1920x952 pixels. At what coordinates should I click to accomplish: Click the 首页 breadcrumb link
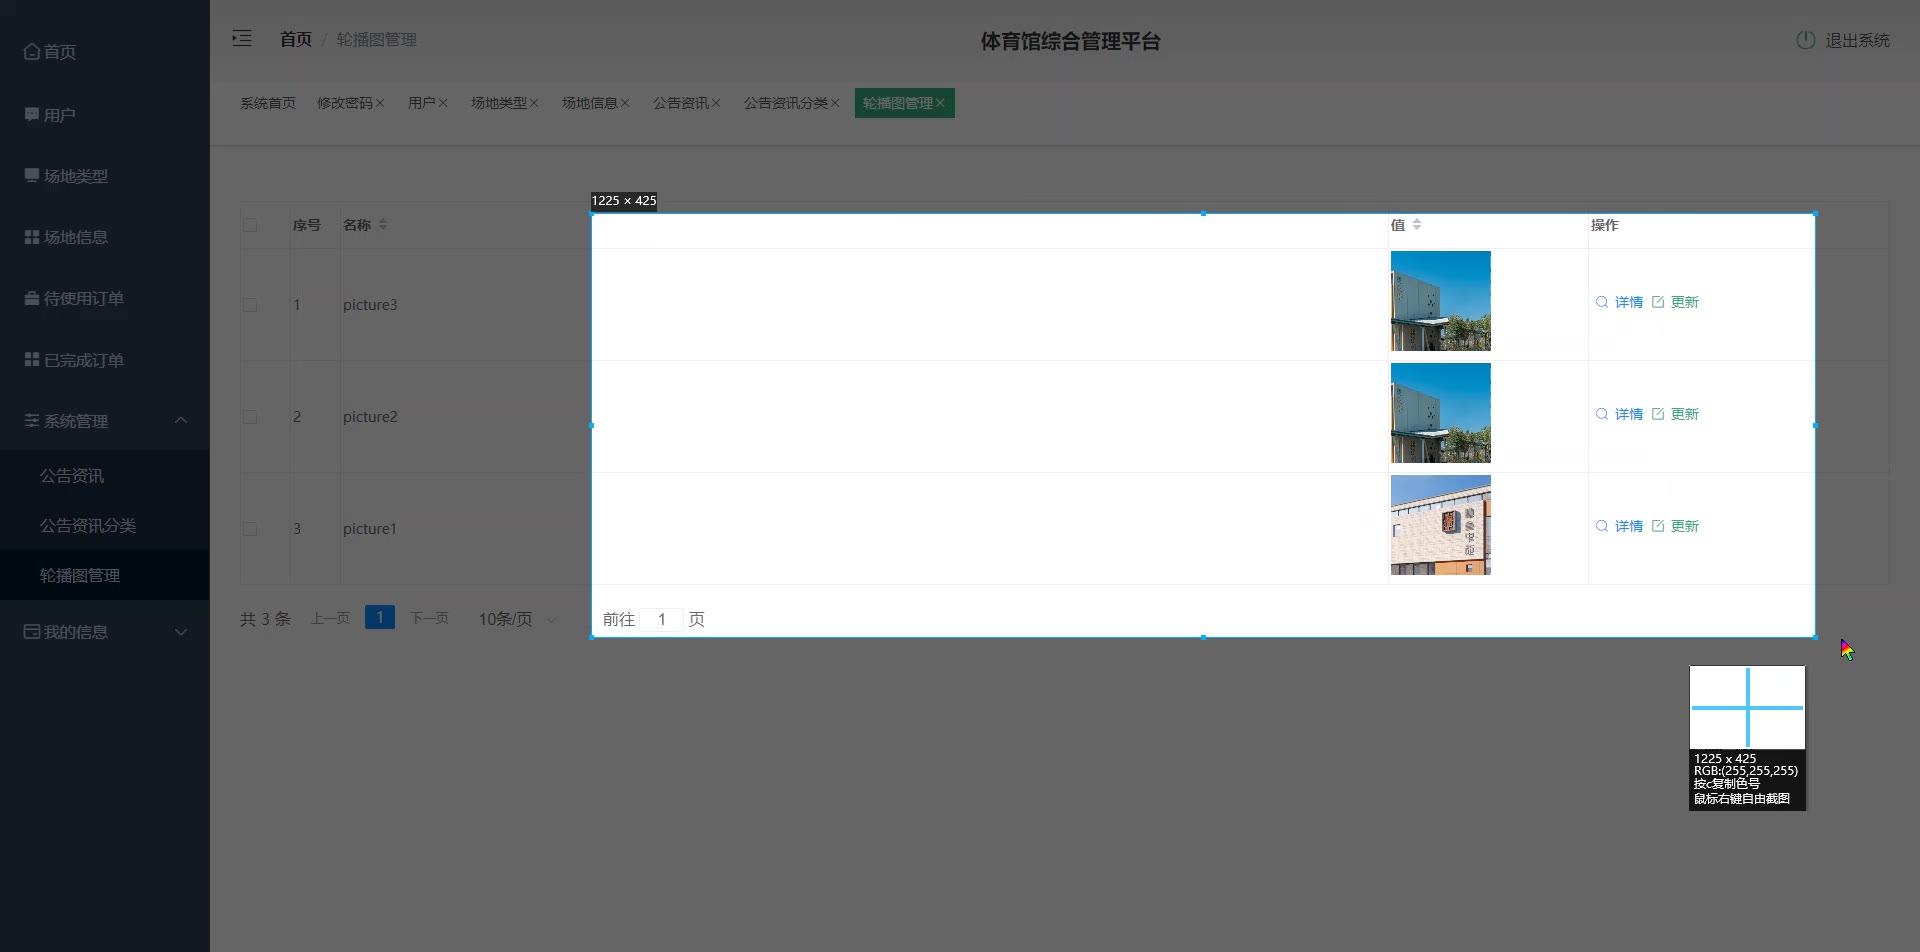[x=296, y=39]
